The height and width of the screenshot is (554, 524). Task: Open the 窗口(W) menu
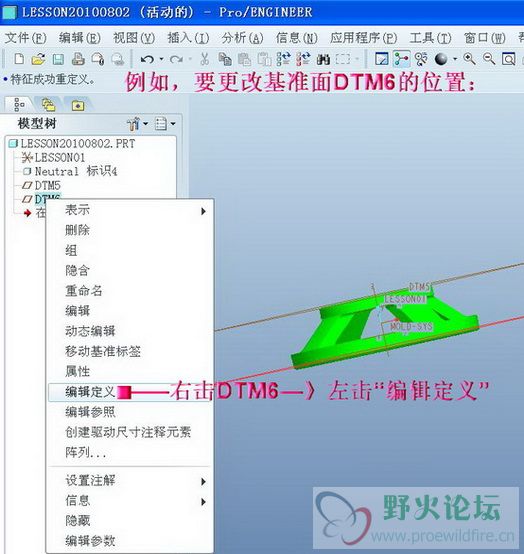pyautogui.click(x=485, y=38)
